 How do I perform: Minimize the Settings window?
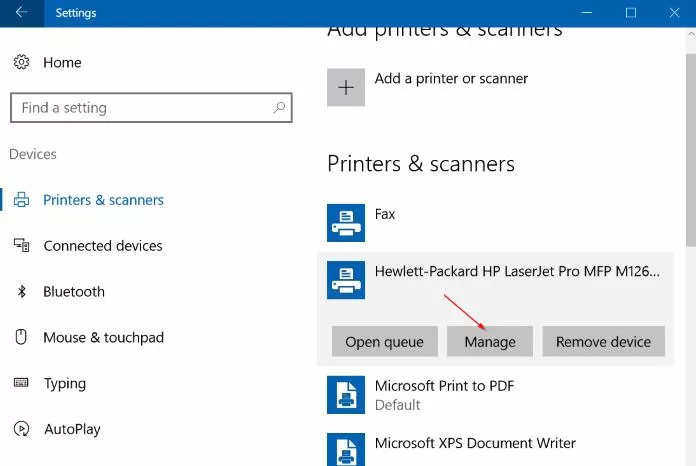tap(587, 13)
